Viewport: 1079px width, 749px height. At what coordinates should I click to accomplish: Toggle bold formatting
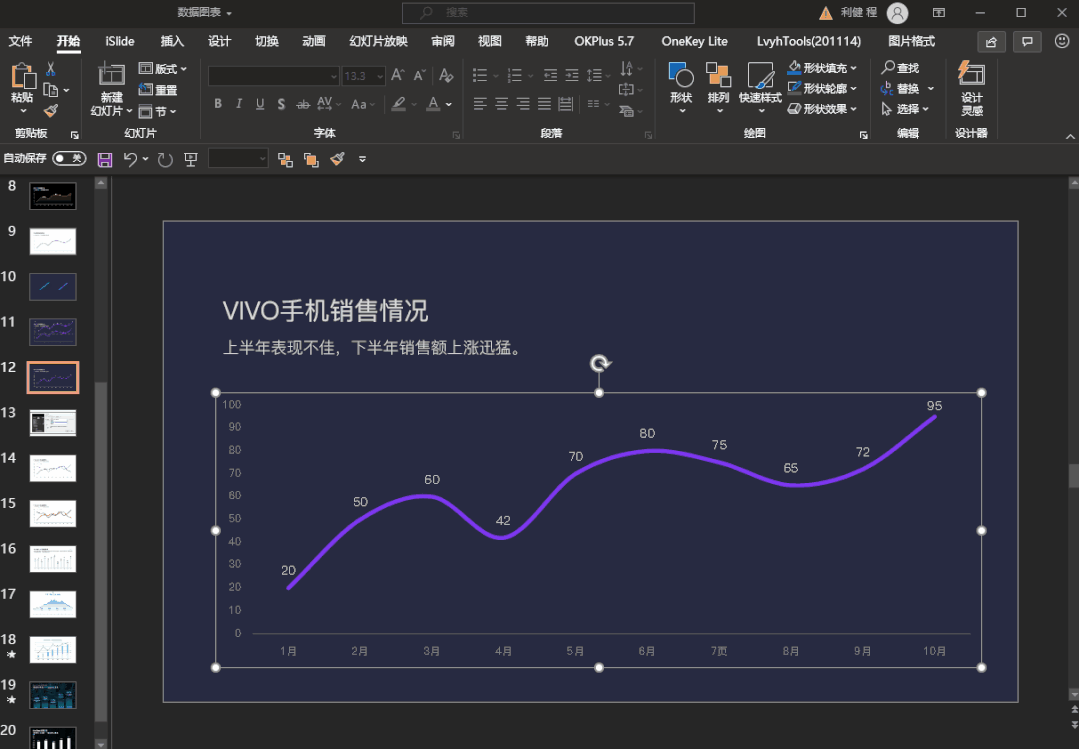(218, 104)
